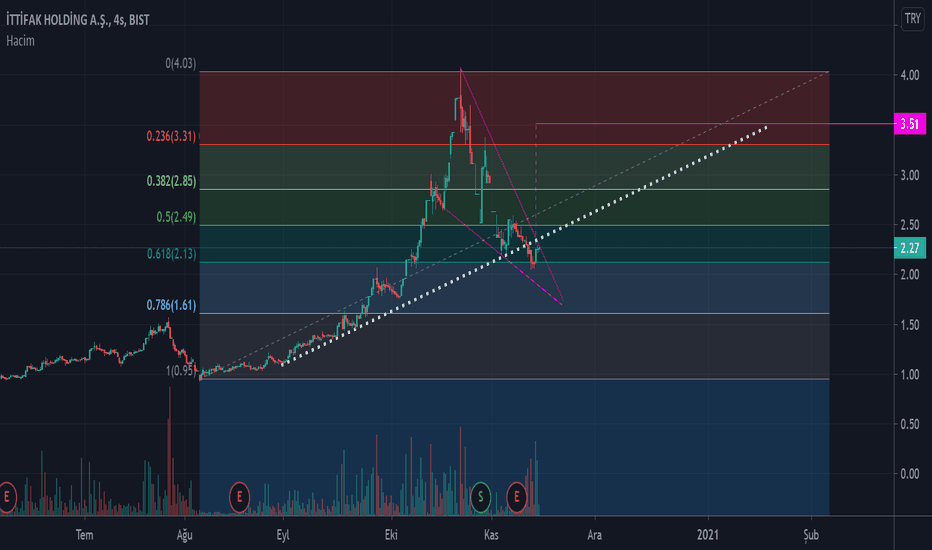Click the Tem month label on time axis
This screenshot has width=932, height=550.
[x=84, y=535]
